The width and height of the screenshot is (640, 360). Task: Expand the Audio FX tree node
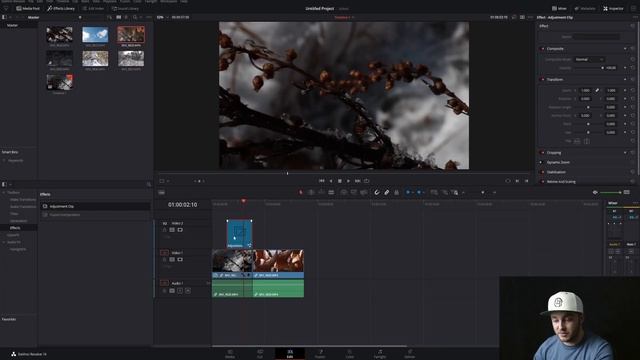pyautogui.click(x=4, y=242)
